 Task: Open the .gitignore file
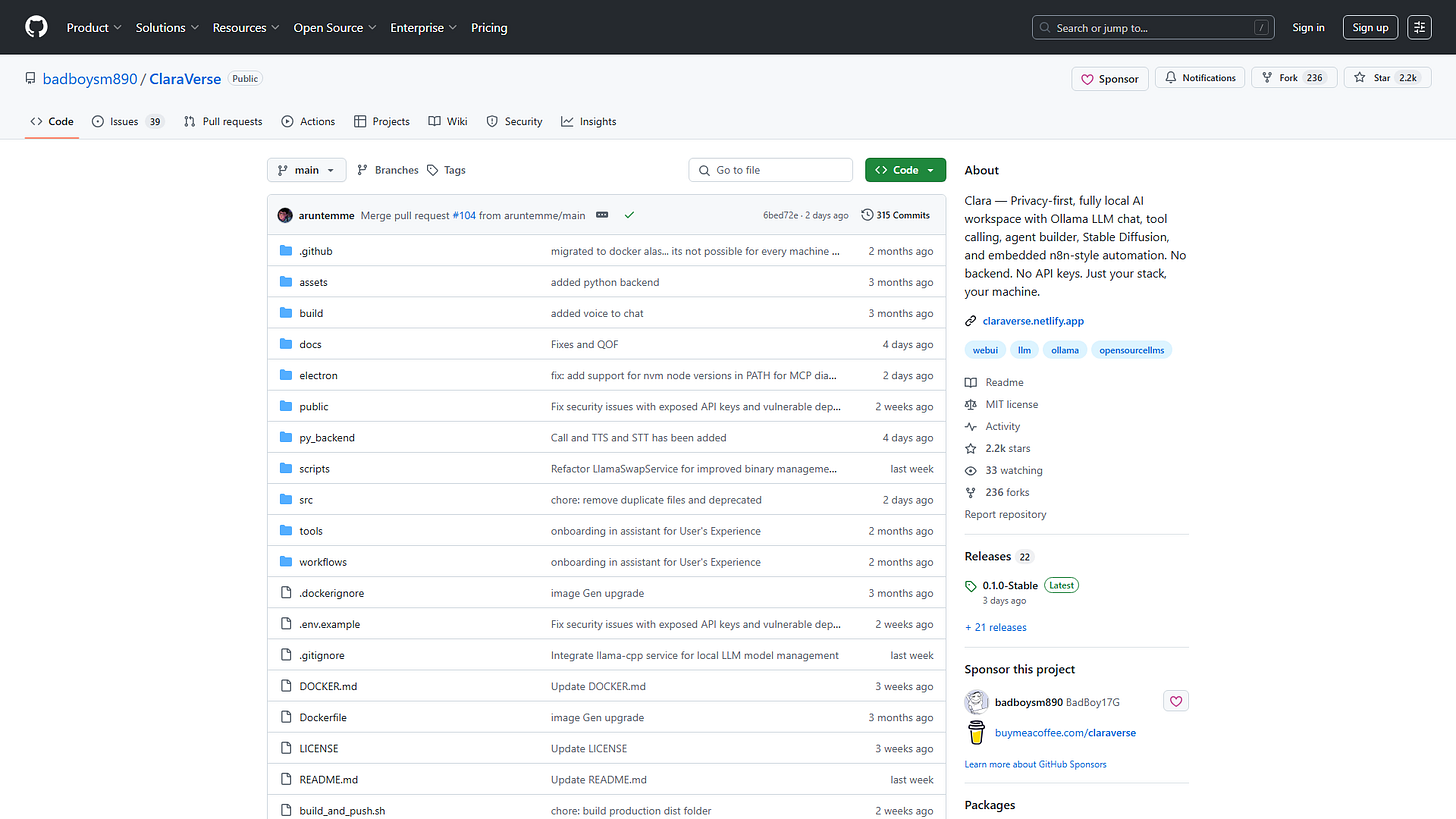tap(321, 655)
